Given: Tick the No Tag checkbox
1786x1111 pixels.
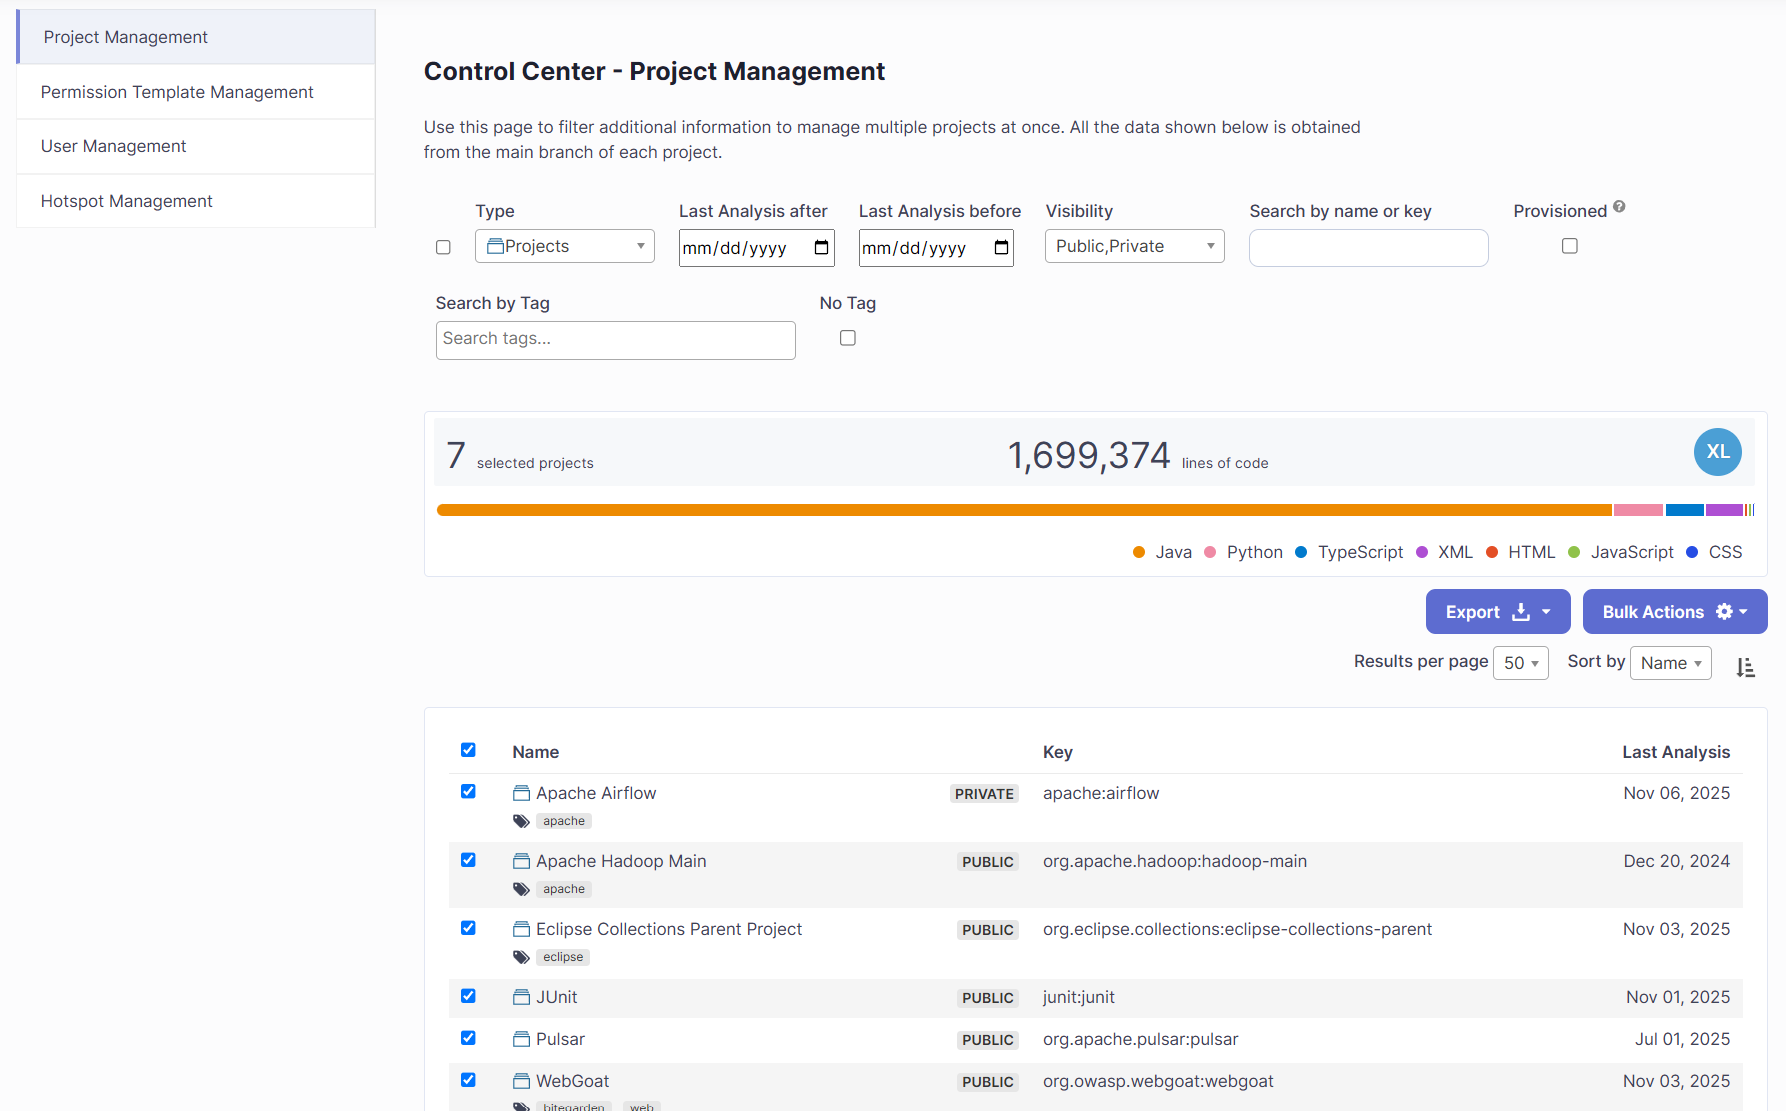Looking at the screenshot, I should point(848,338).
